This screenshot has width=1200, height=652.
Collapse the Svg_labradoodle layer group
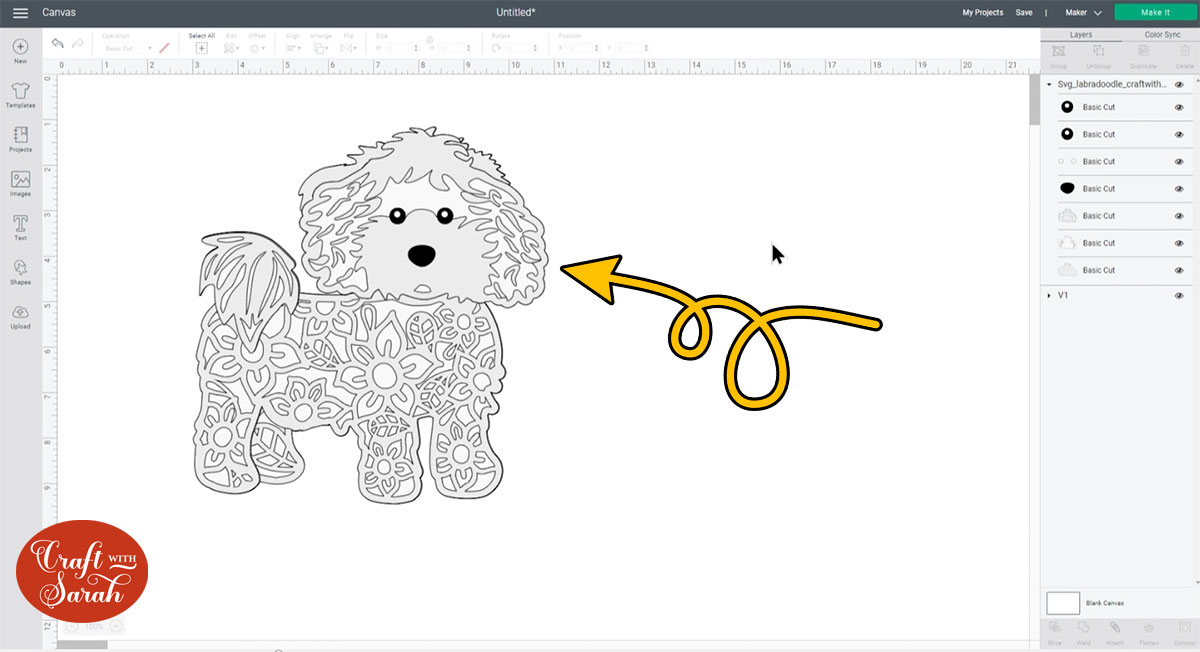[1048, 85]
